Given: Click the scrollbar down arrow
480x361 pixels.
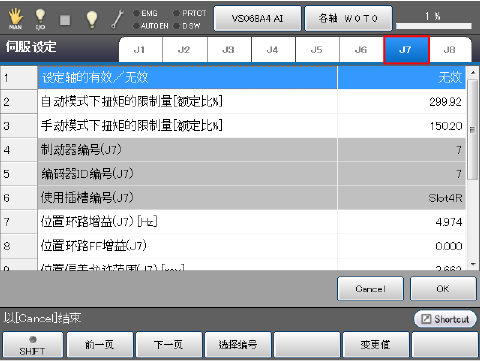Looking at the screenshot, I should [x=473, y=264].
